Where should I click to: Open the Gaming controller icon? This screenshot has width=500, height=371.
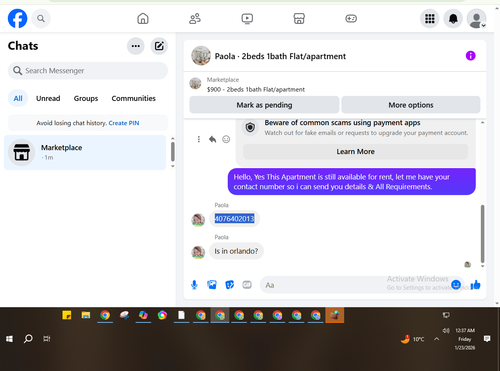[x=351, y=18]
